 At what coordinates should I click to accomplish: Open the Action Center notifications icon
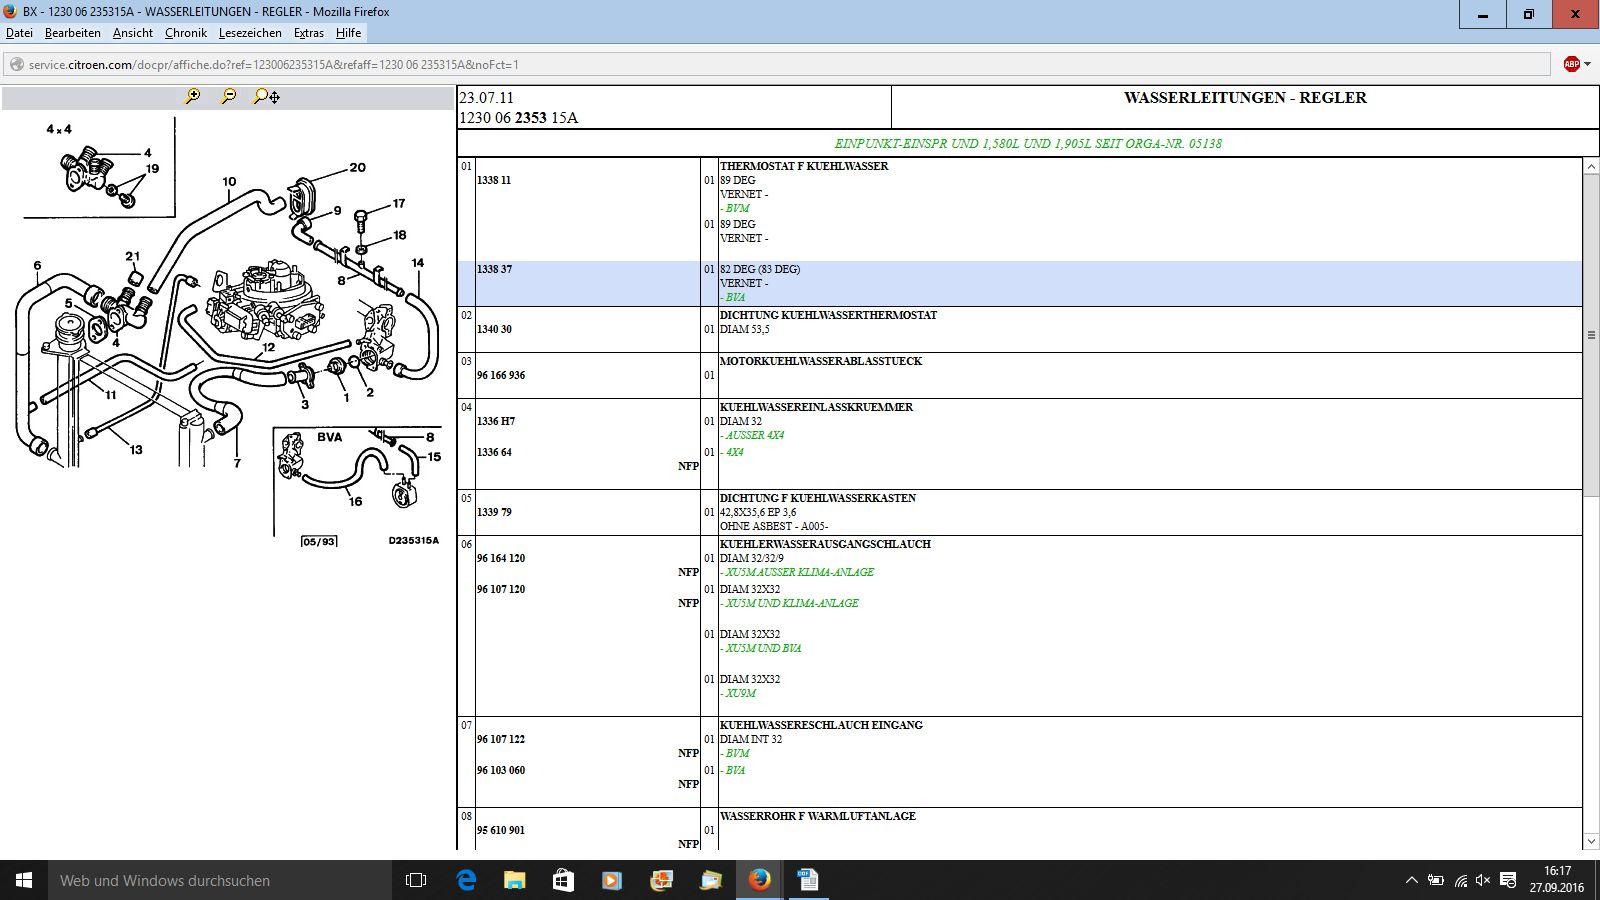(1508, 880)
